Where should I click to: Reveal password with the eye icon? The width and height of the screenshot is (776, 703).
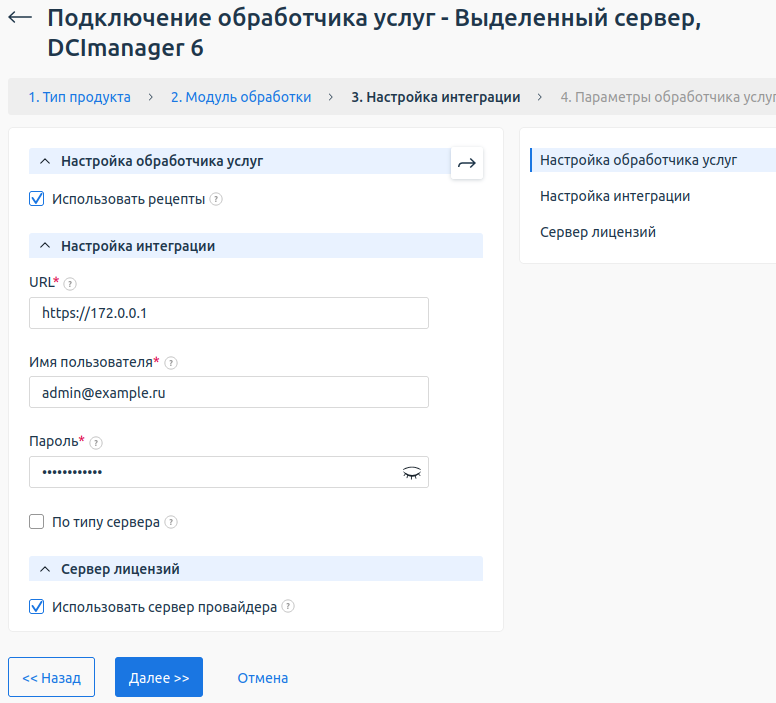point(411,473)
